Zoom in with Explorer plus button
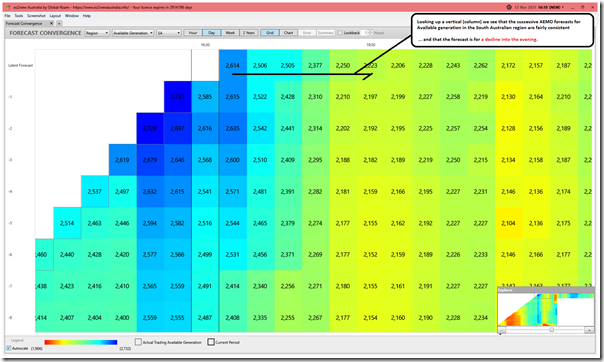 (589, 330)
